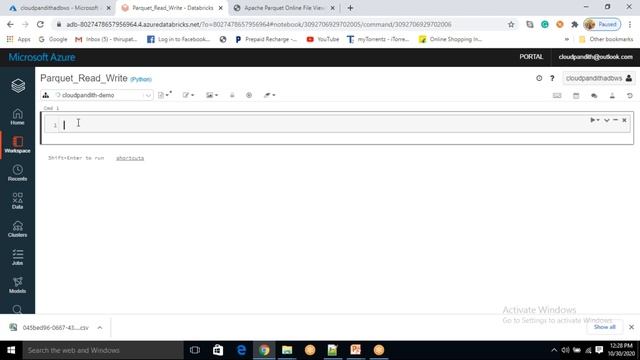This screenshot has height=360, width=640.
Task: Open the Windows Start menu
Action: point(11,350)
